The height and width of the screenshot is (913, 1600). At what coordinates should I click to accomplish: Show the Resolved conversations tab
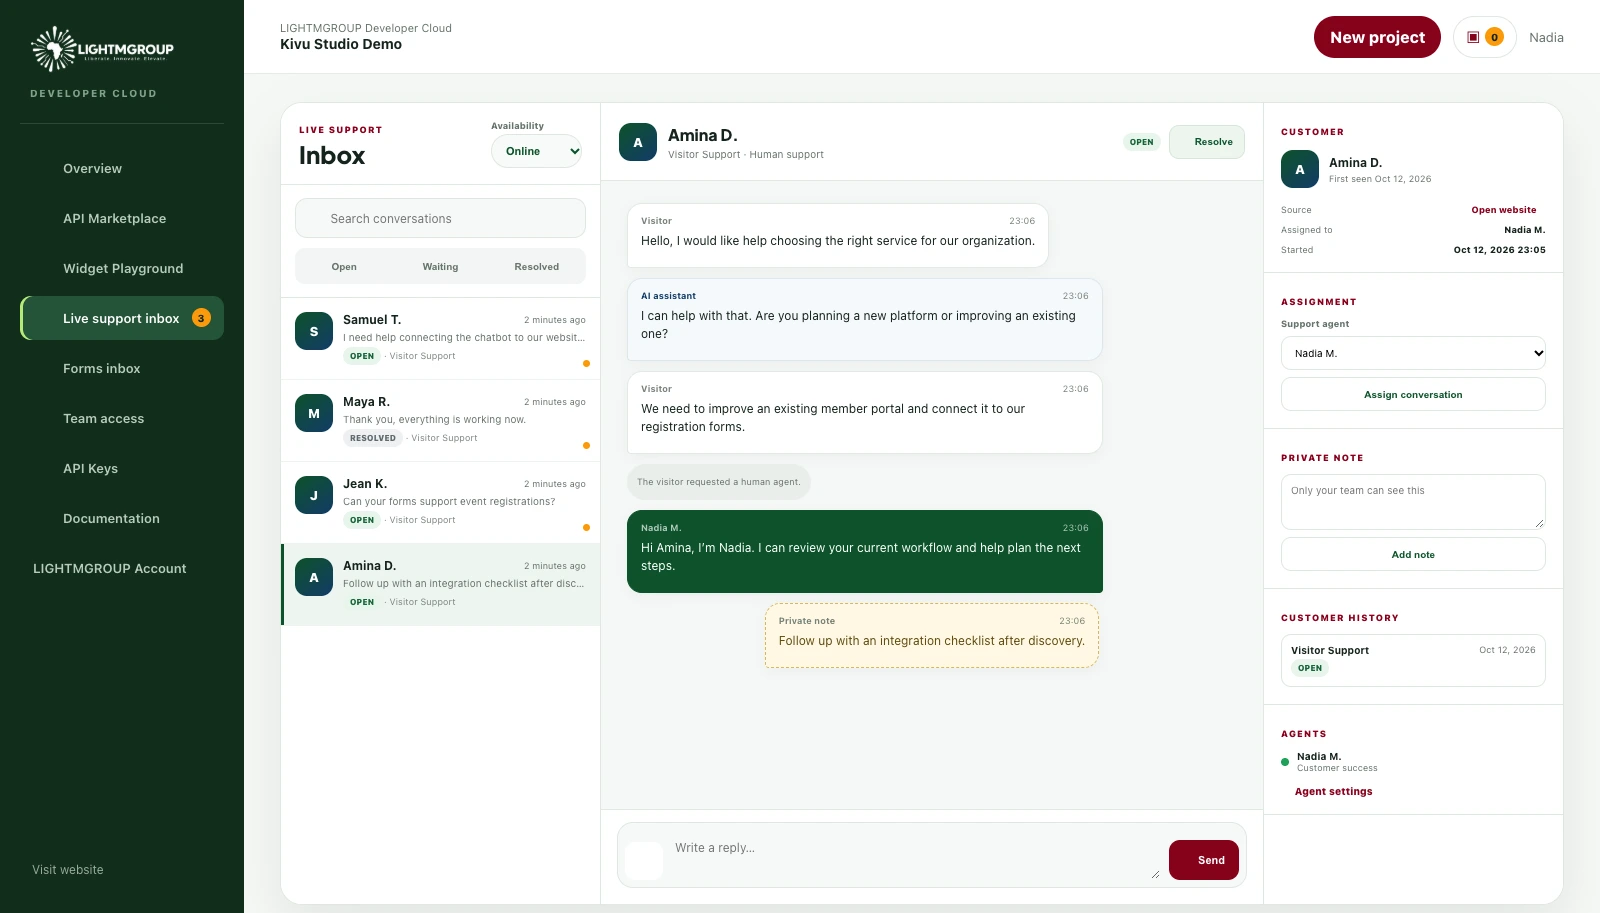(x=537, y=267)
